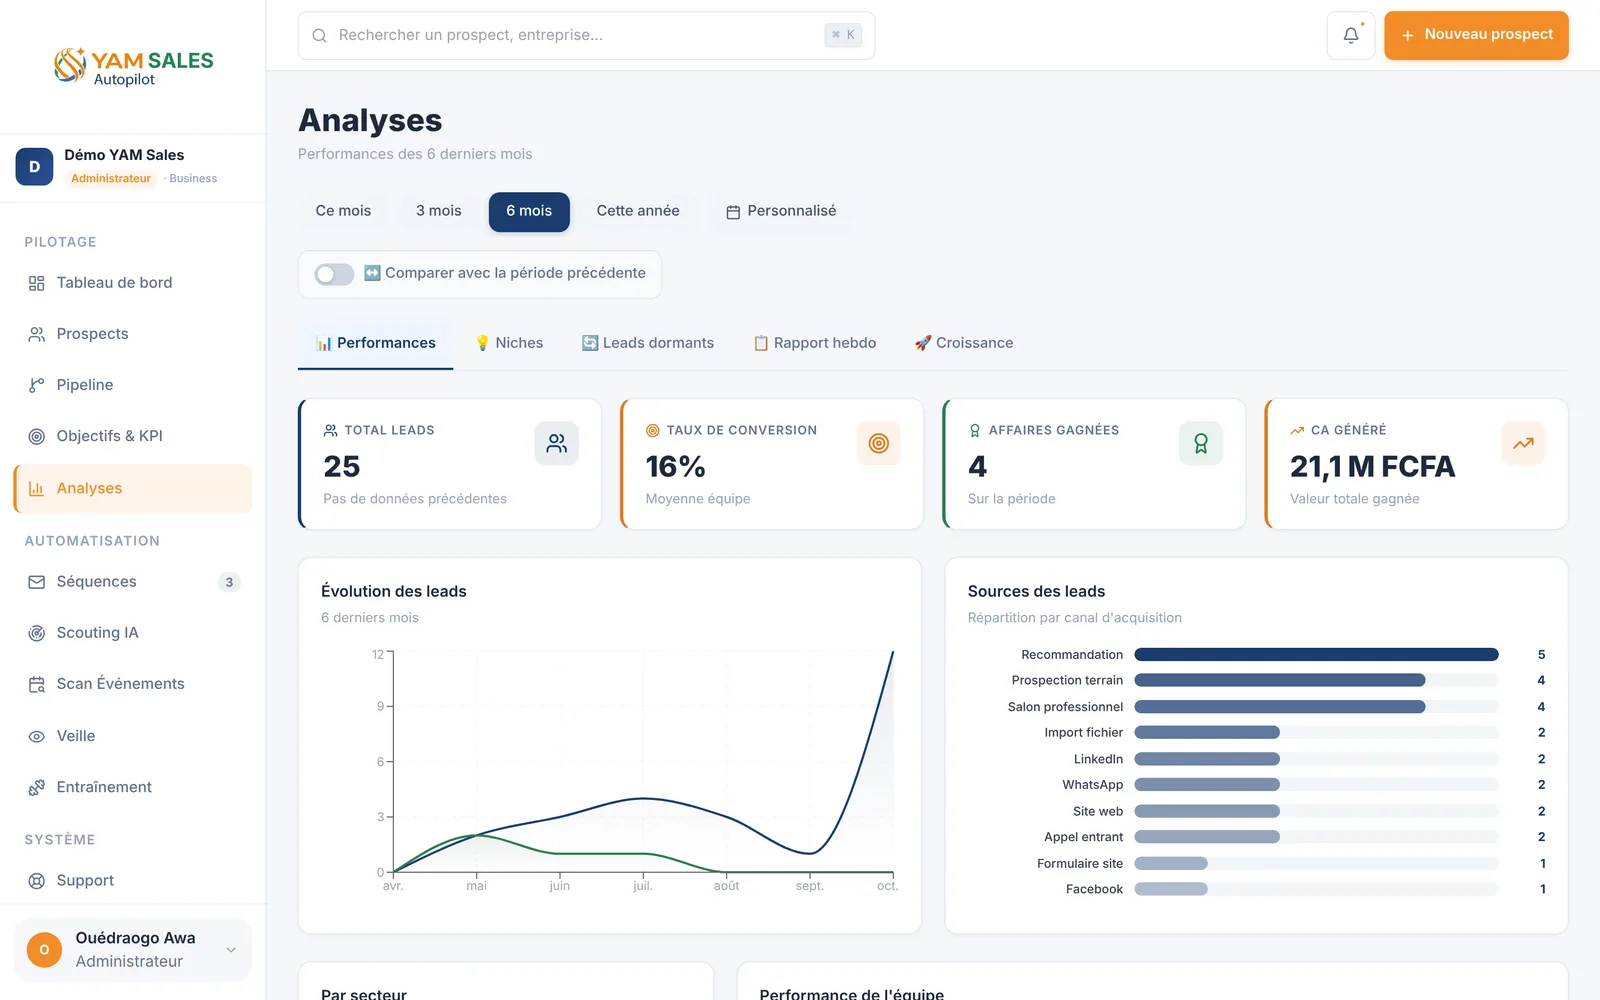Open Séquences in sidebar
This screenshot has height=1000, width=1600.
point(133,582)
